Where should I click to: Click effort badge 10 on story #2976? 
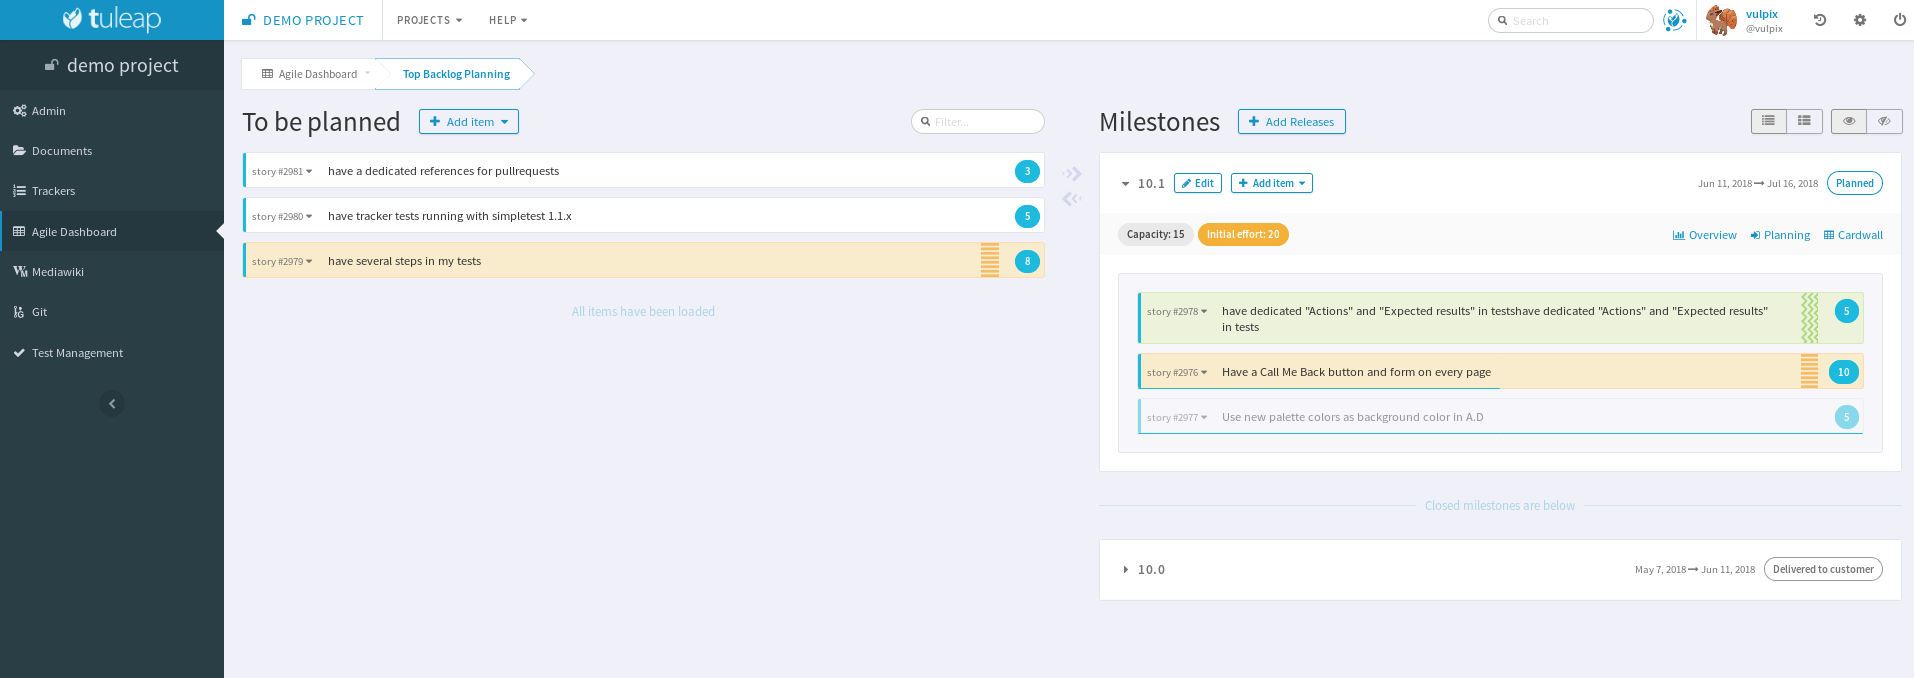[x=1843, y=372]
